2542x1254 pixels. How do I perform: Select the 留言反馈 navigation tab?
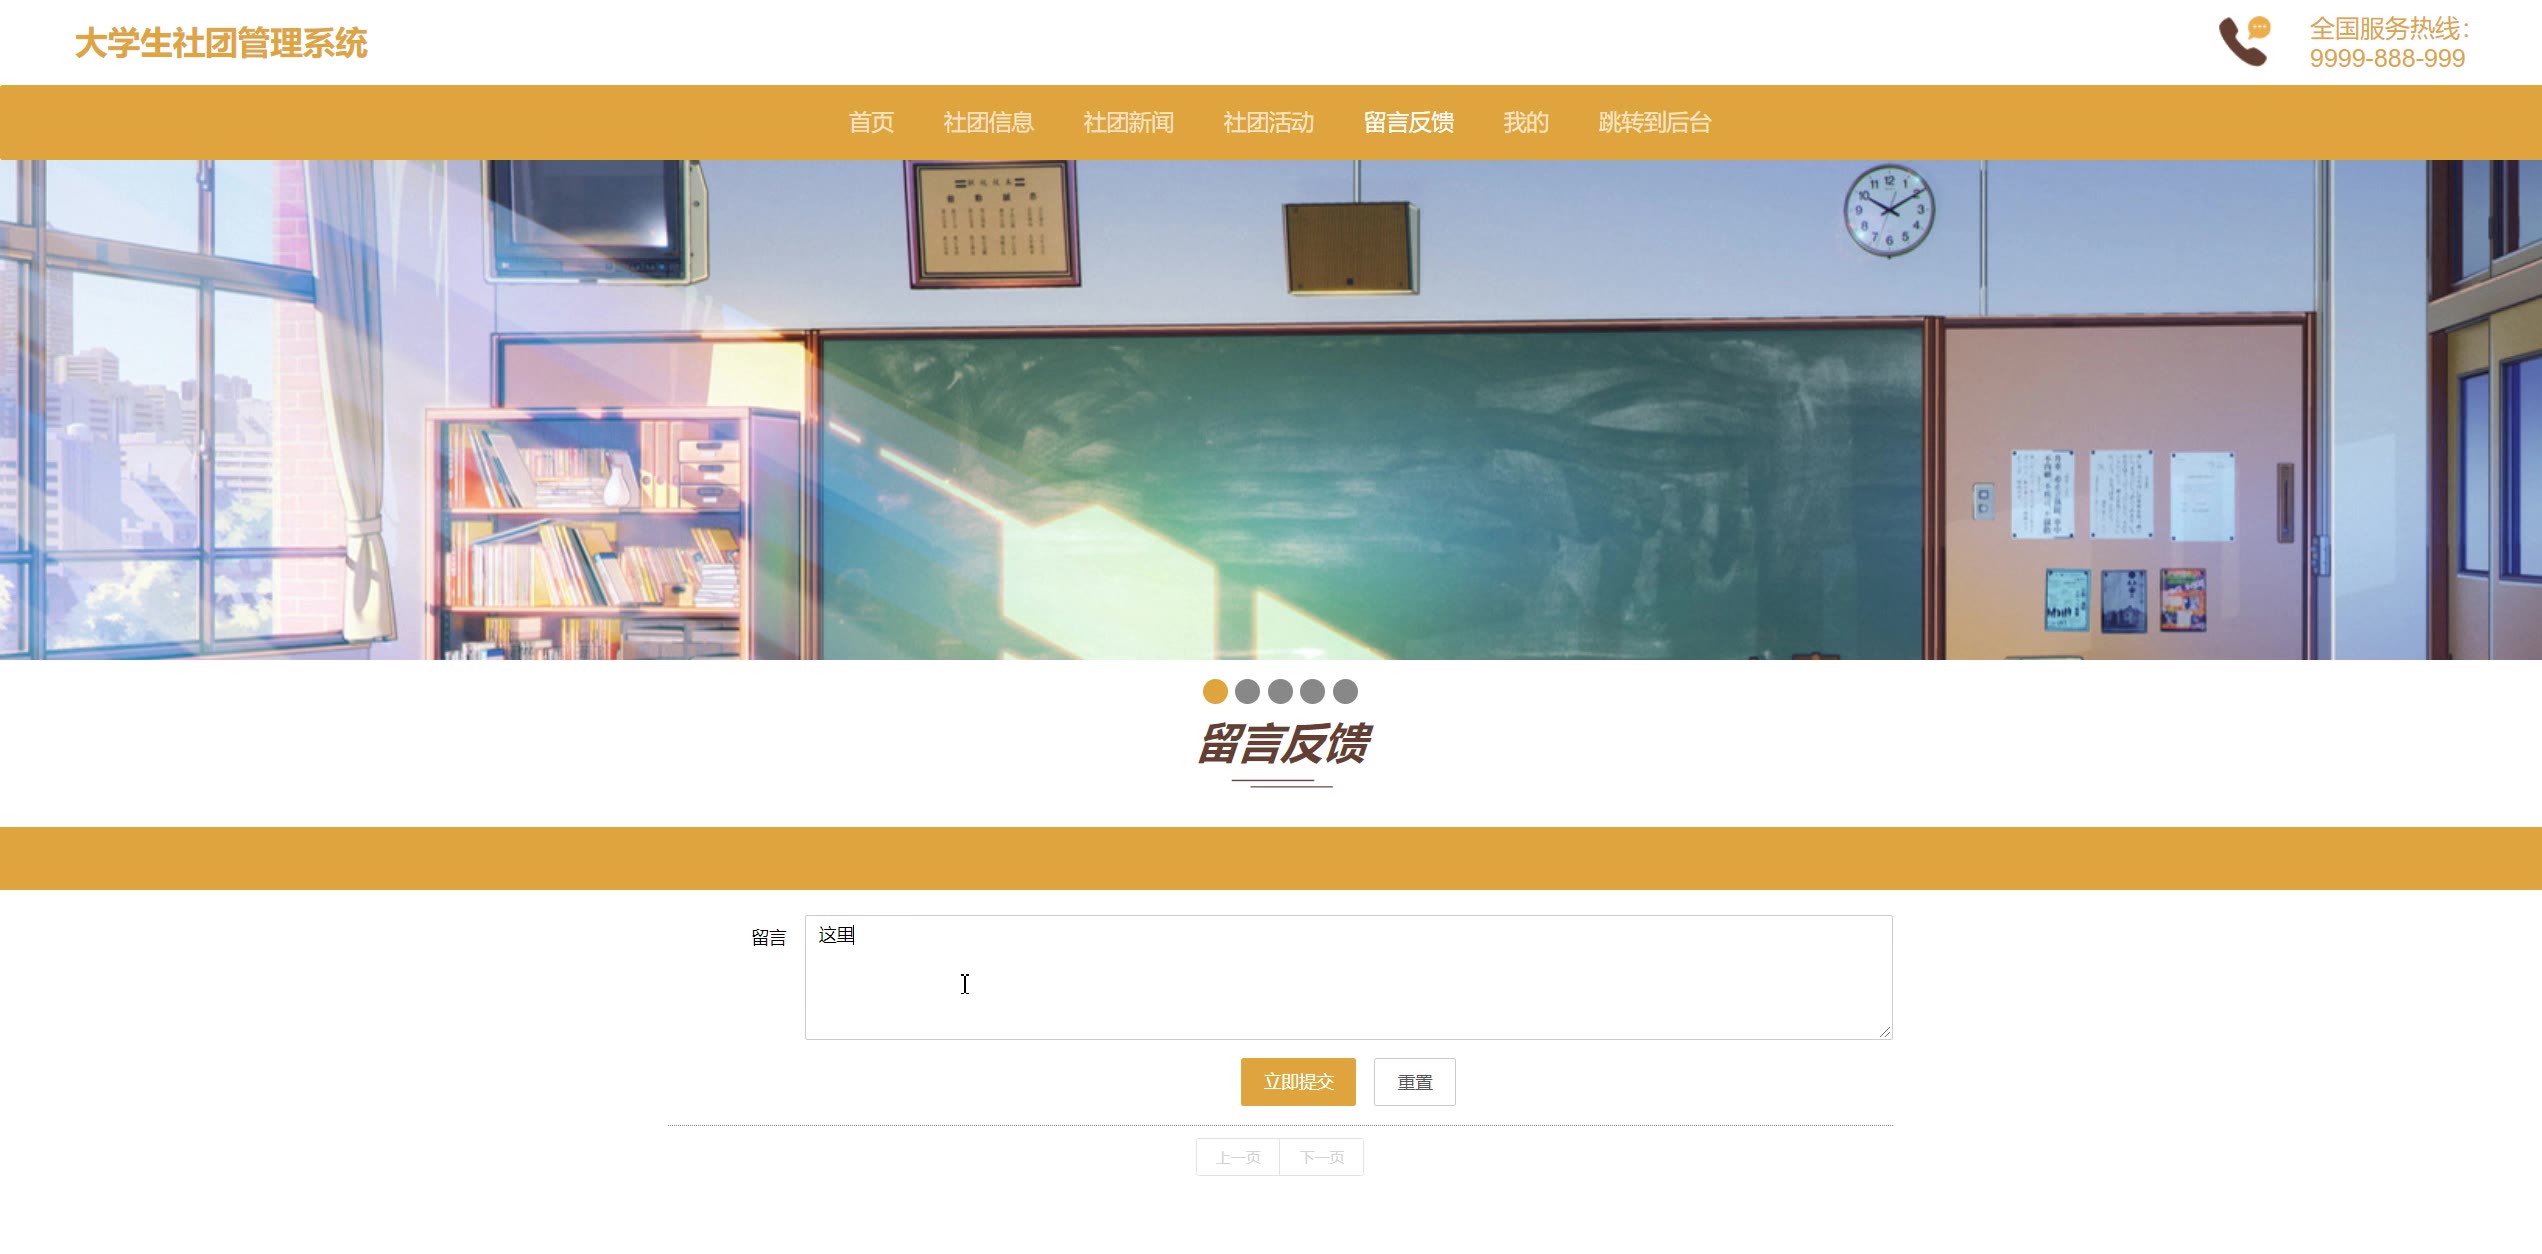1408,122
